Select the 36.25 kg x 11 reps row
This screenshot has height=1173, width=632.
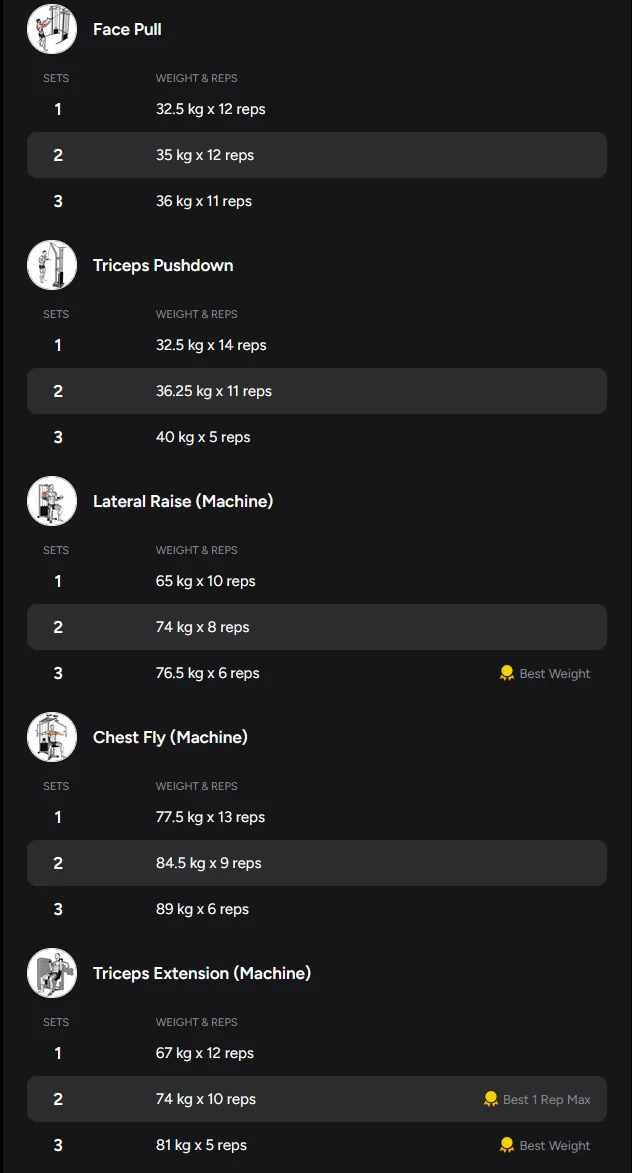(316, 391)
